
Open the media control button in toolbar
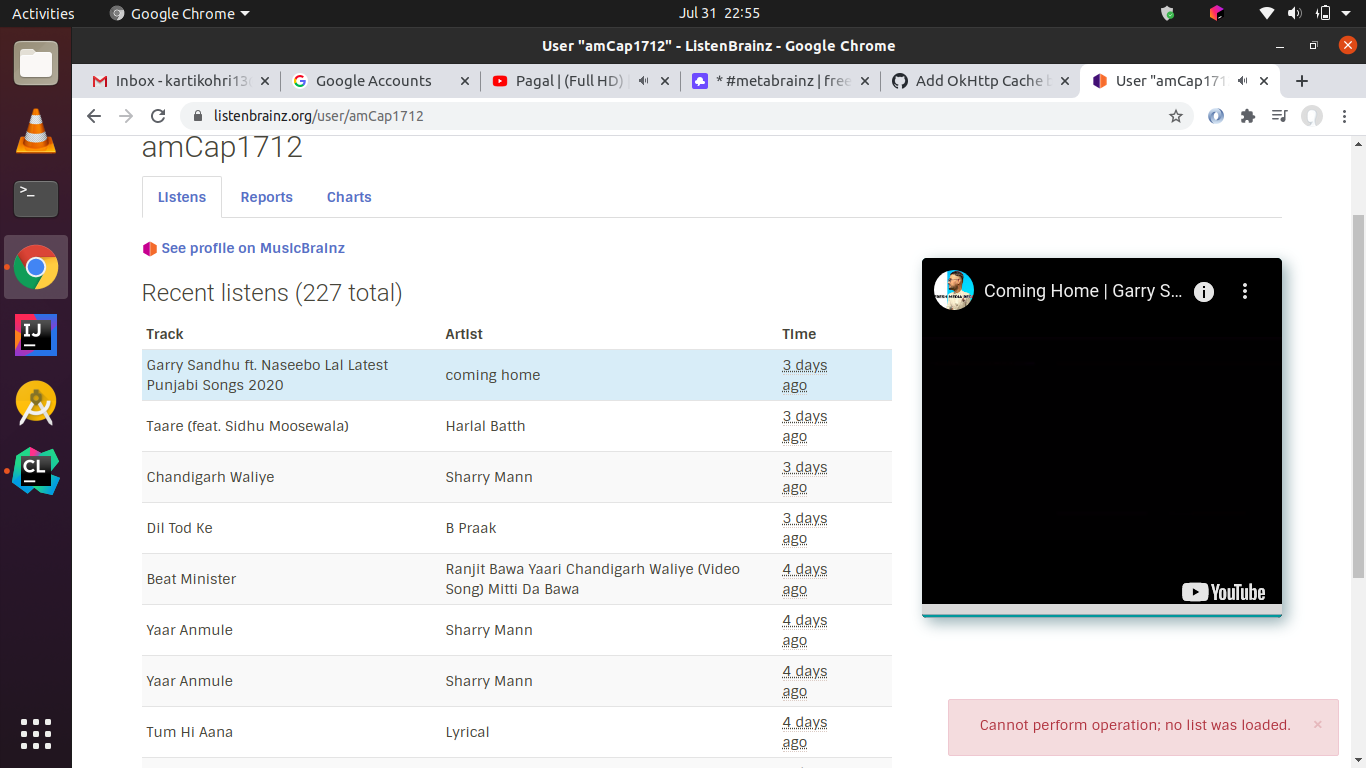[1280, 116]
